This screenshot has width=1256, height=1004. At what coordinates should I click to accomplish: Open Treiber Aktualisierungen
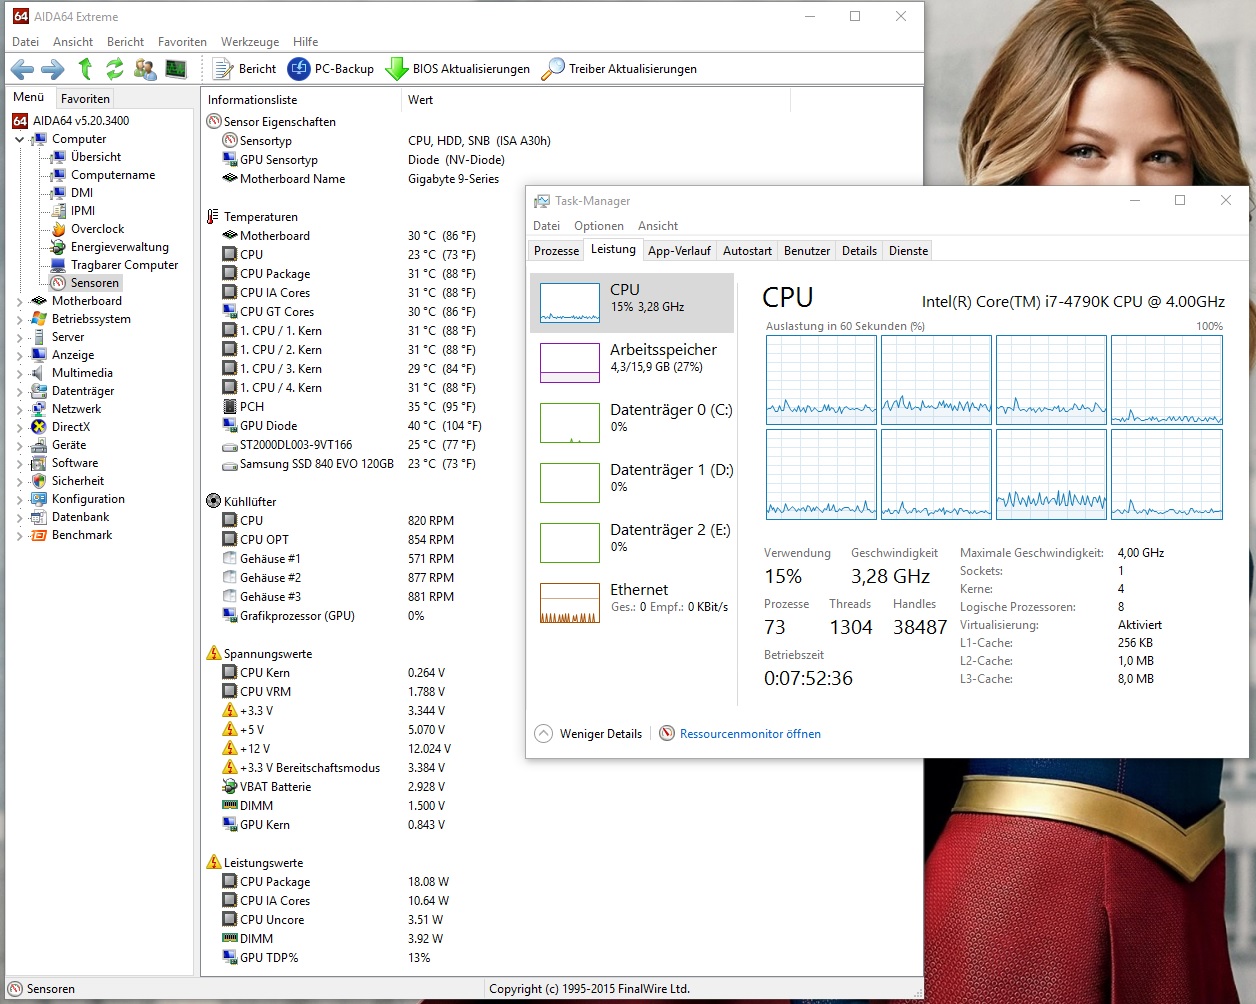pos(619,69)
